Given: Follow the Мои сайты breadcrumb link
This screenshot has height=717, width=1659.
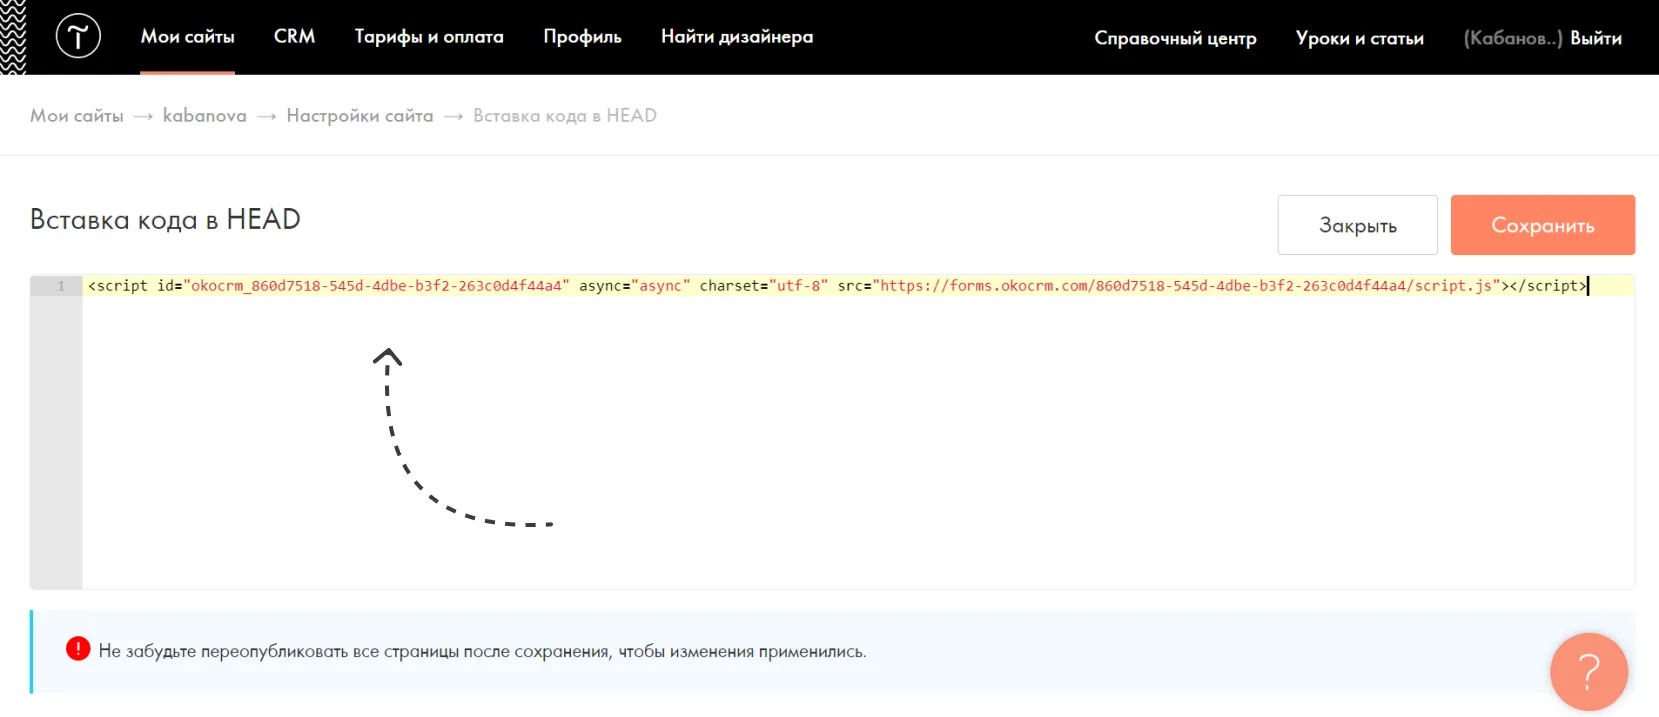Looking at the screenshot, I should tap(77, 115).
